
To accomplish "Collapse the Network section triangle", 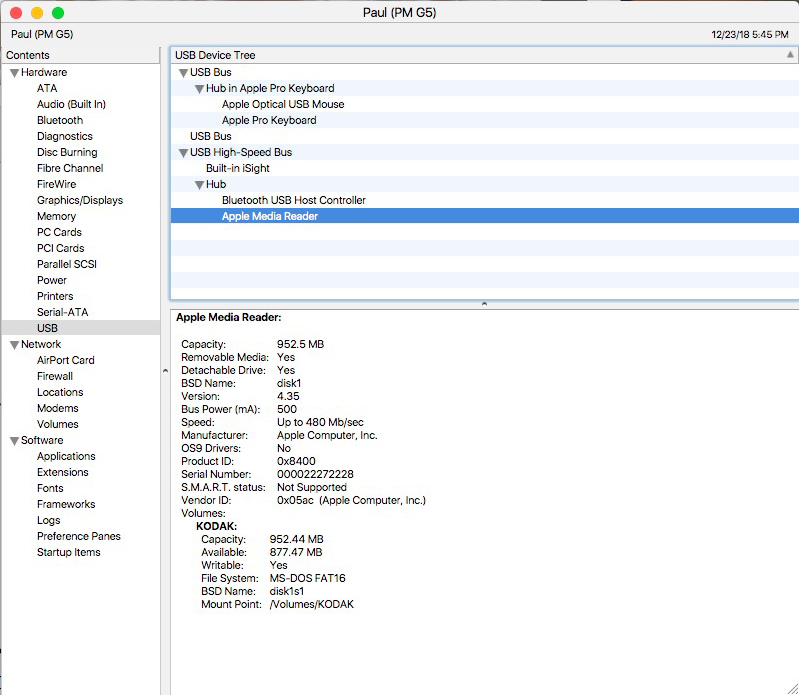I will pos(14,345).
